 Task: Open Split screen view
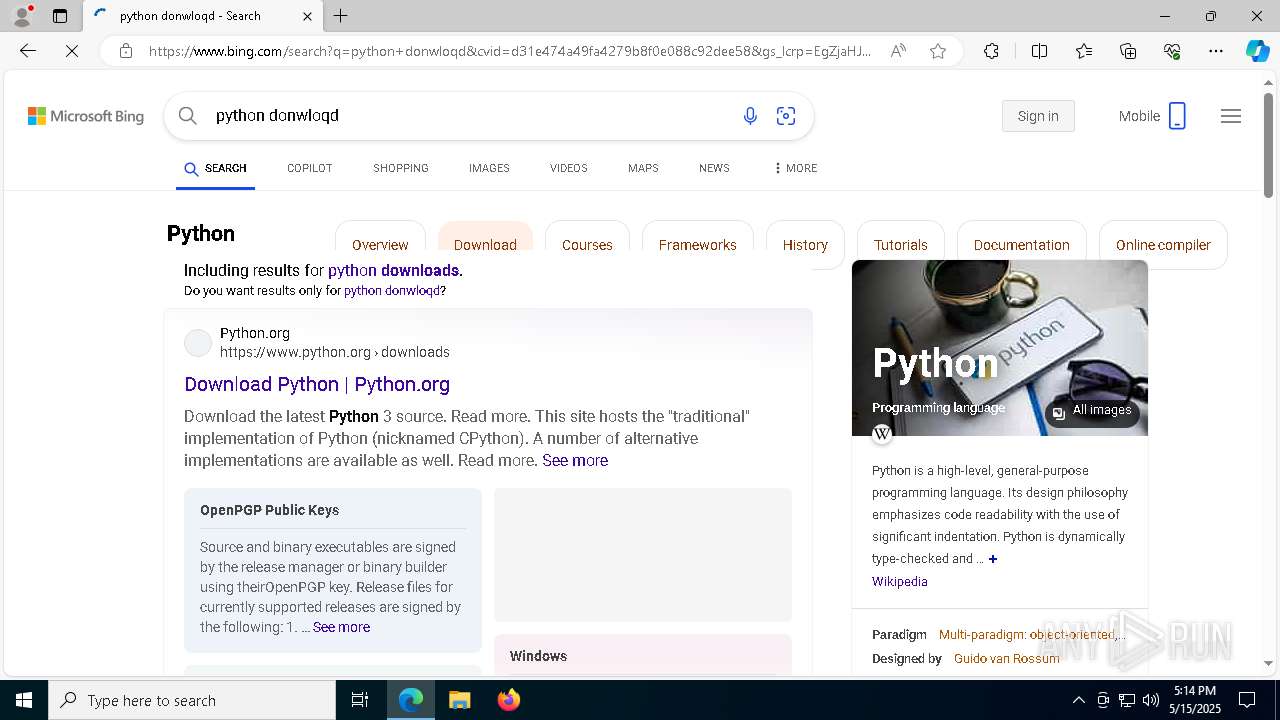1039,51
